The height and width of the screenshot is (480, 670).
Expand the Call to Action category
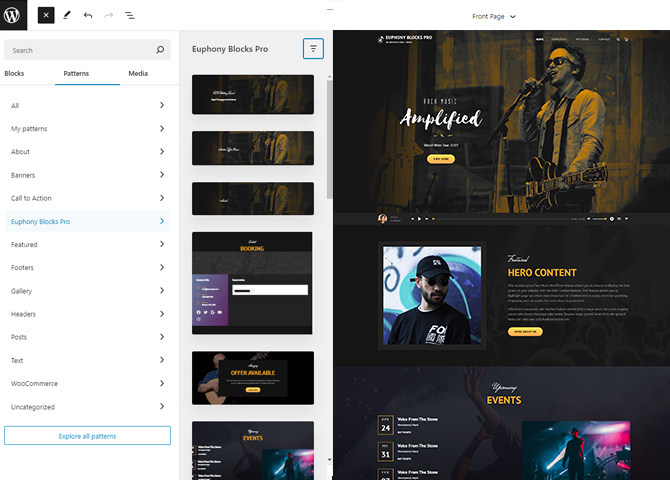[86, 198]
